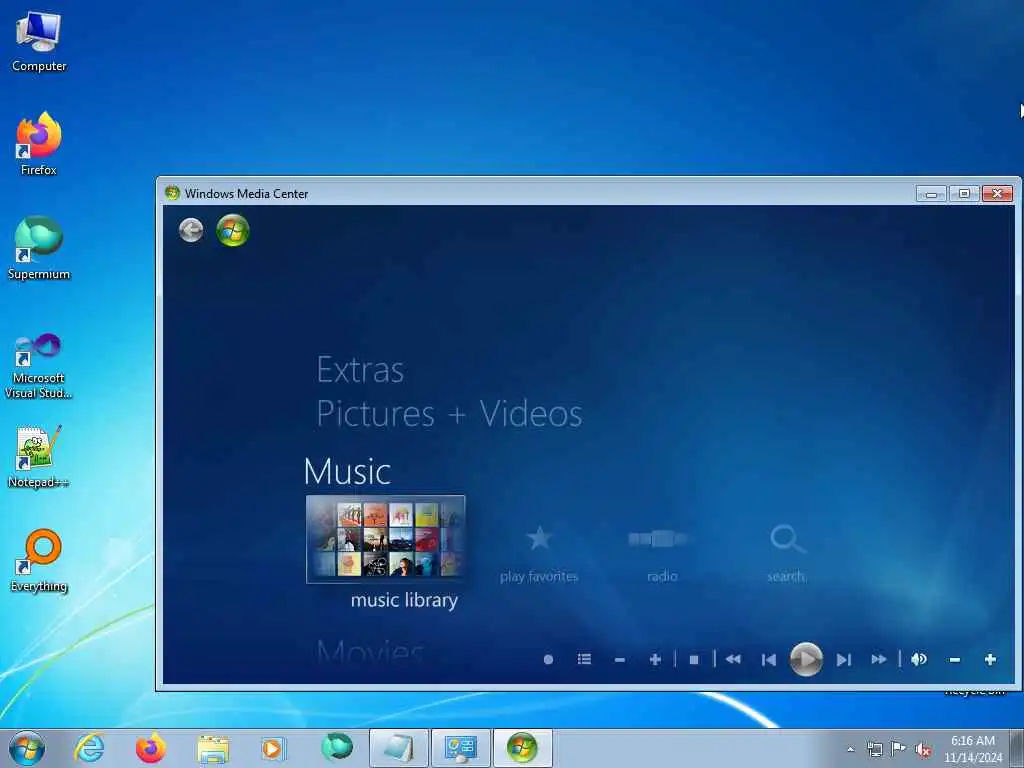Open Windows Media Player taskbar icon
The width and height of the screenshot is (1024, 768).
(272, 748)
